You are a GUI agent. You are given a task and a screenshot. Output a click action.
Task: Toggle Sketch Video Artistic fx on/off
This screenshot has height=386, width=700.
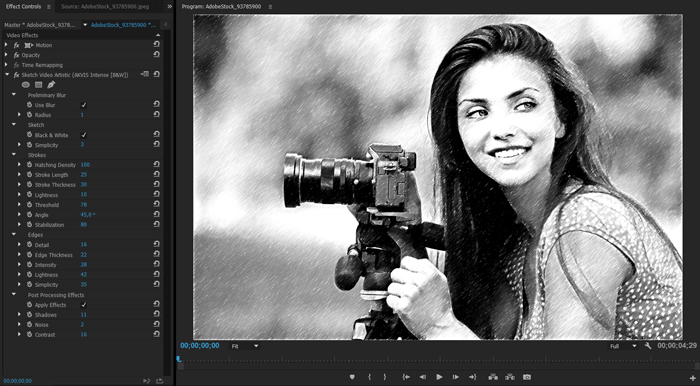point(17,75)
